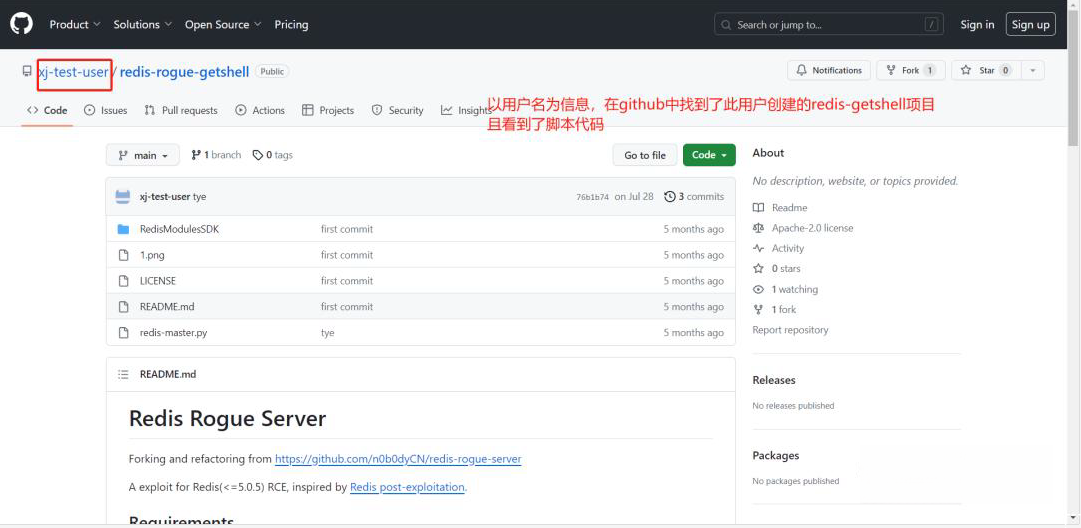Expand the Solutions menu

143,24
